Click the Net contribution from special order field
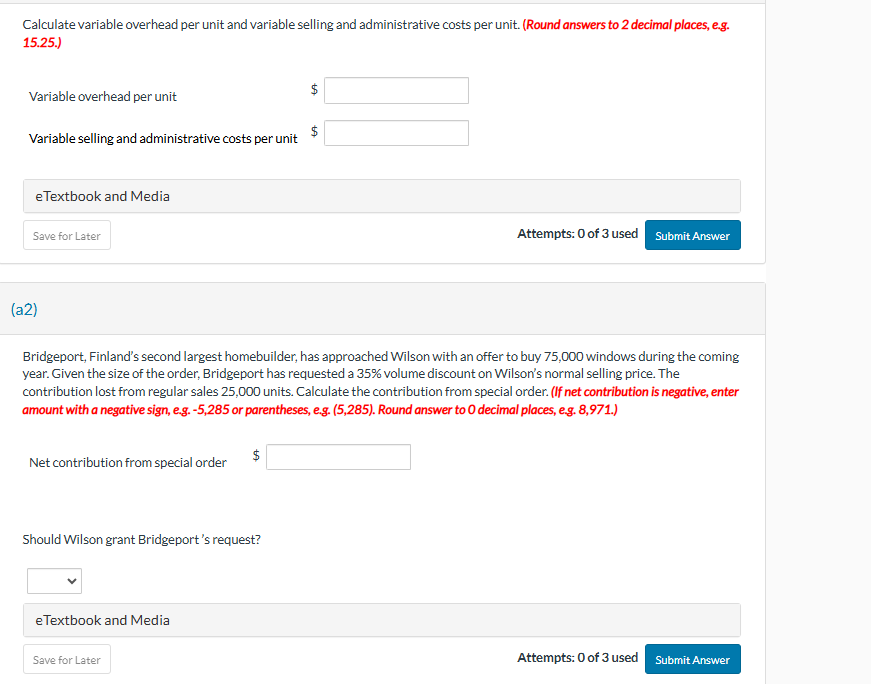Screen dimensions: 871x684 pyautogui.click(x=338, y=457)
